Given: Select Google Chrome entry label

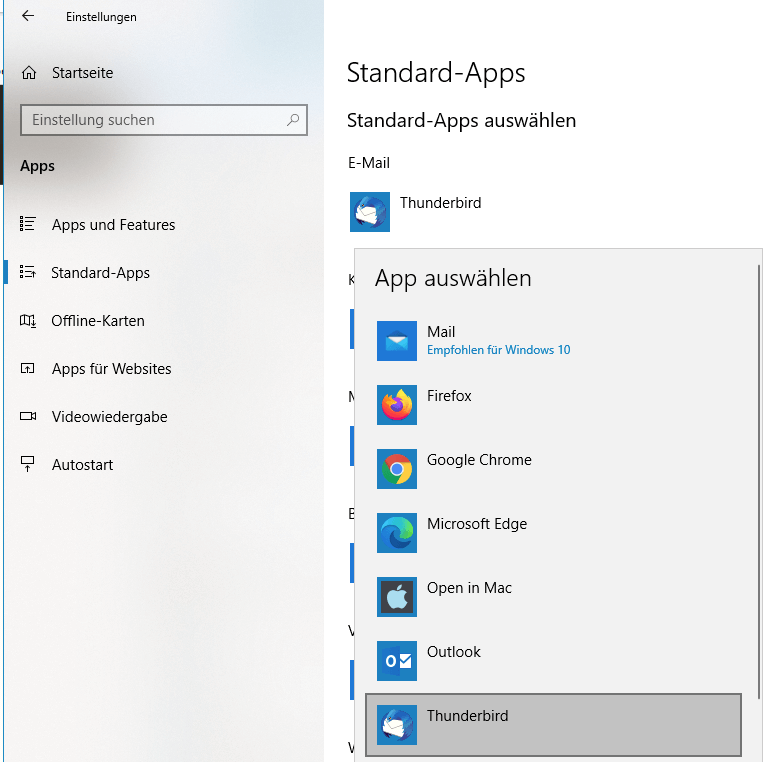Looking at the screenshot, I should 479,460.
